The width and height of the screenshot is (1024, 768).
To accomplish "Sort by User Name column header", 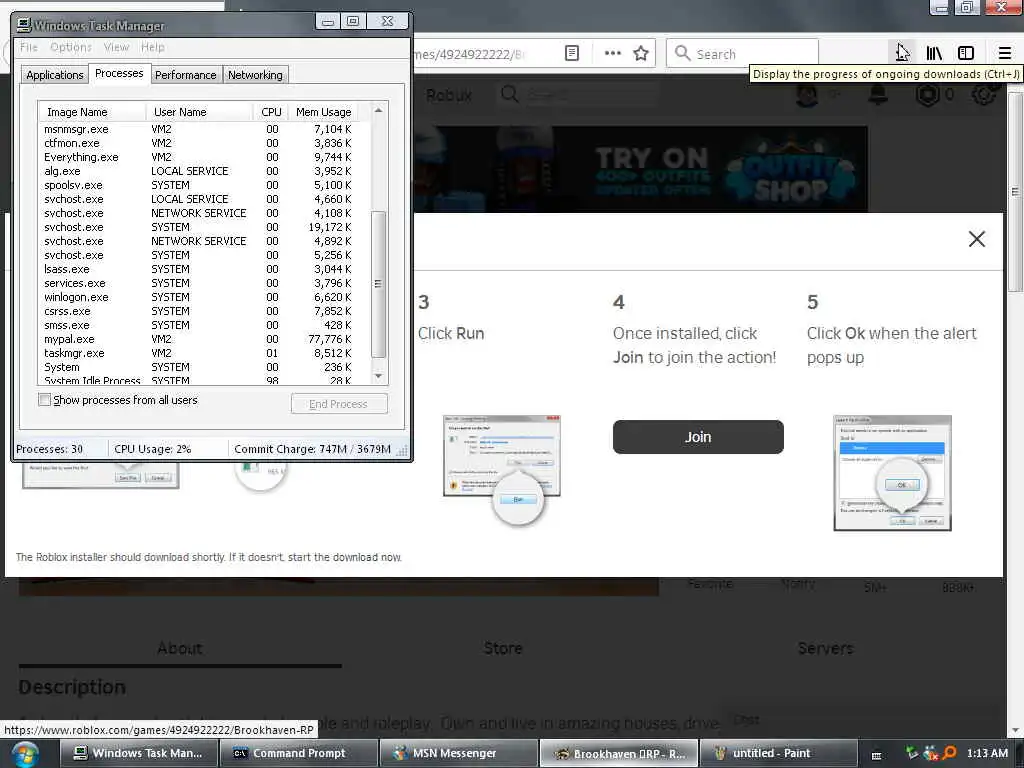I will tap(200, 112).
